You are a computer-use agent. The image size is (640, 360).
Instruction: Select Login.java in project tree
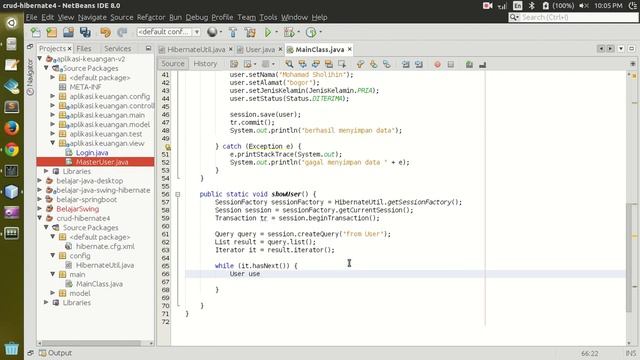[92, 153]
